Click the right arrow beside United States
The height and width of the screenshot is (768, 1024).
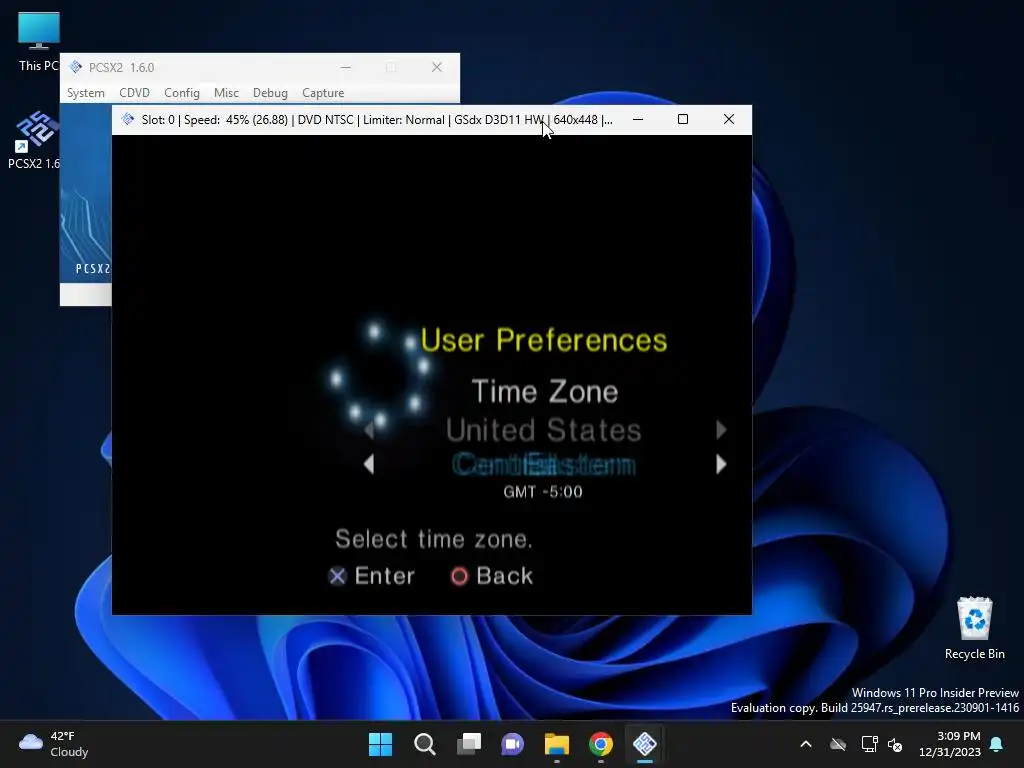[x=721, y=430]
